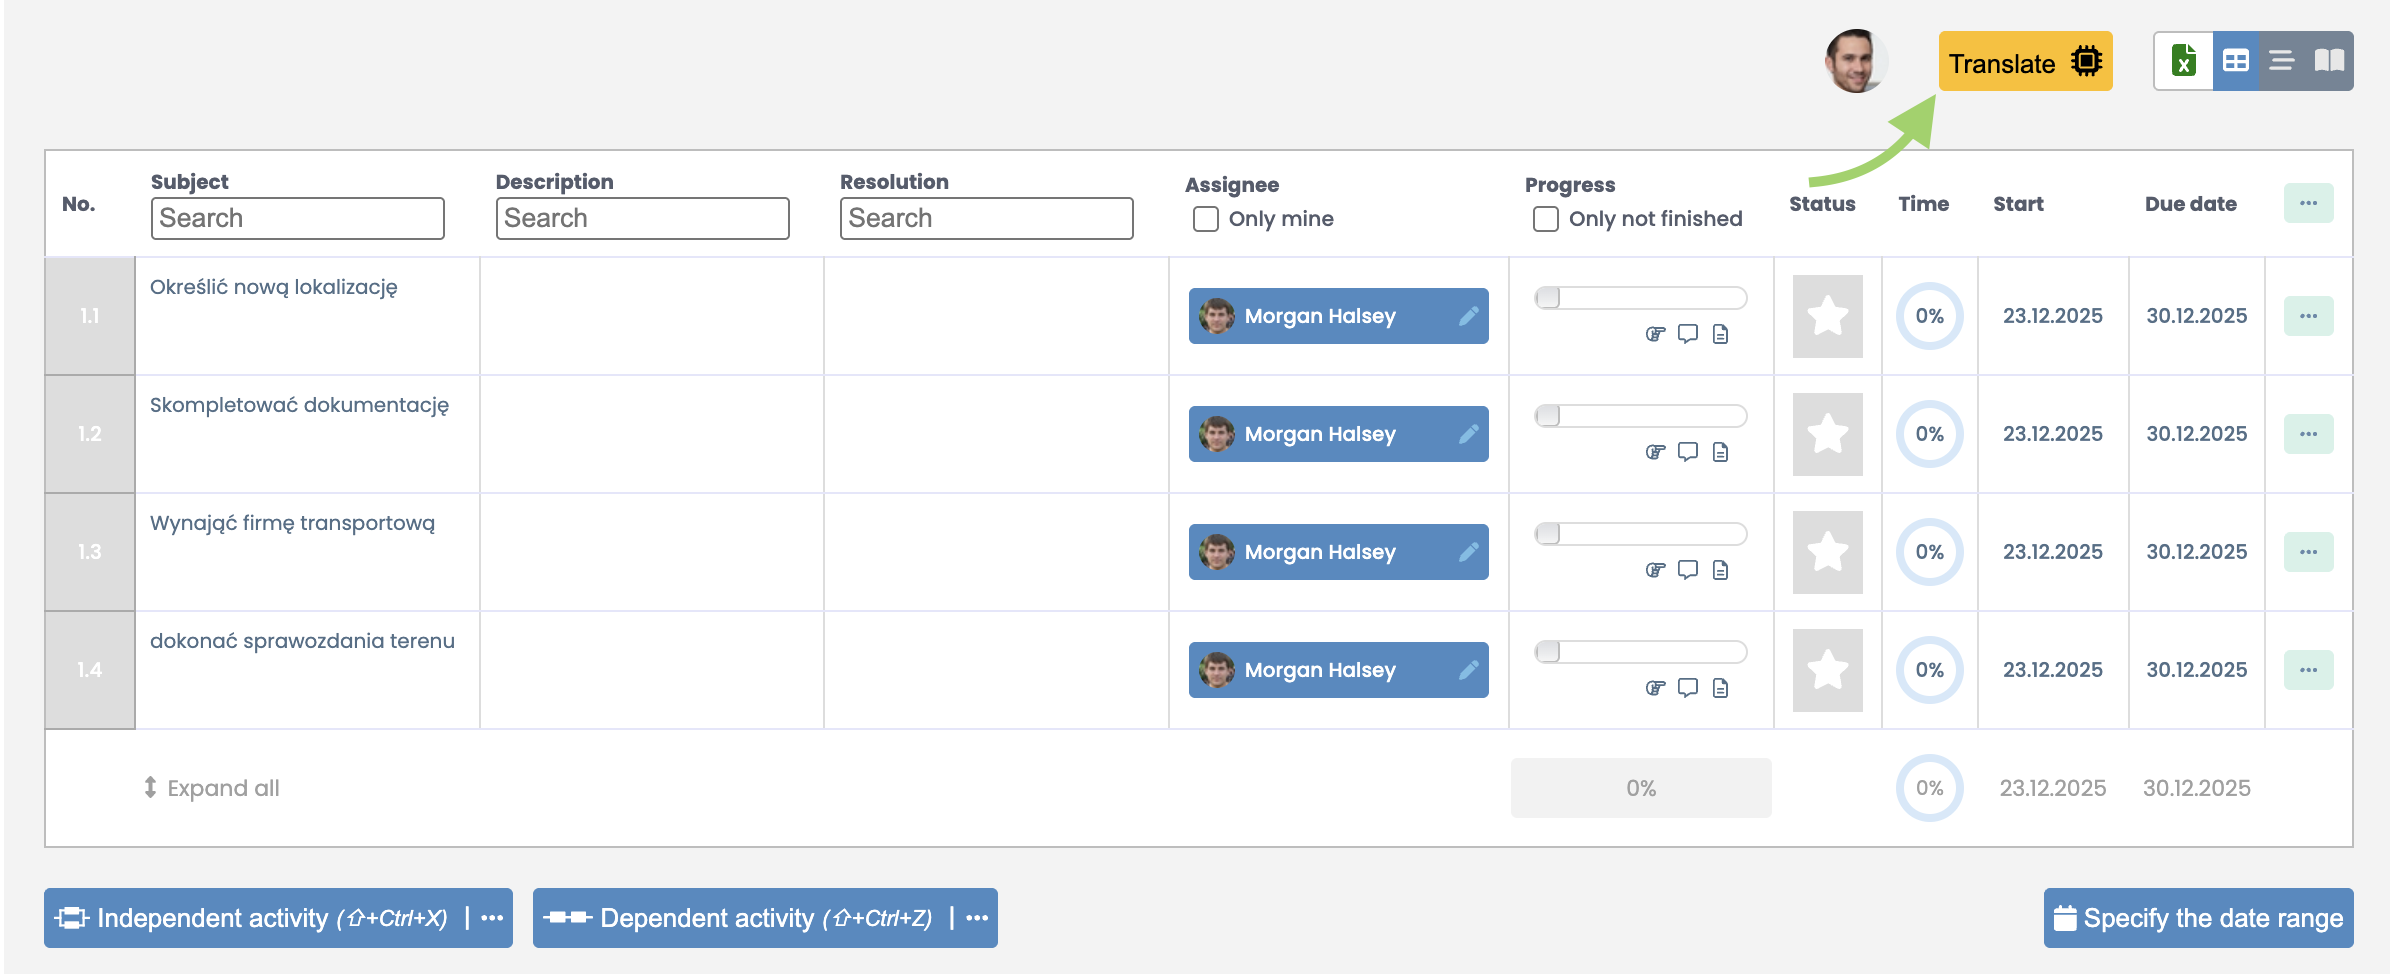The image size is (2390, 974).
Task: Open the actions menu for row 1.1
Action: click(x=2307, y=315)
